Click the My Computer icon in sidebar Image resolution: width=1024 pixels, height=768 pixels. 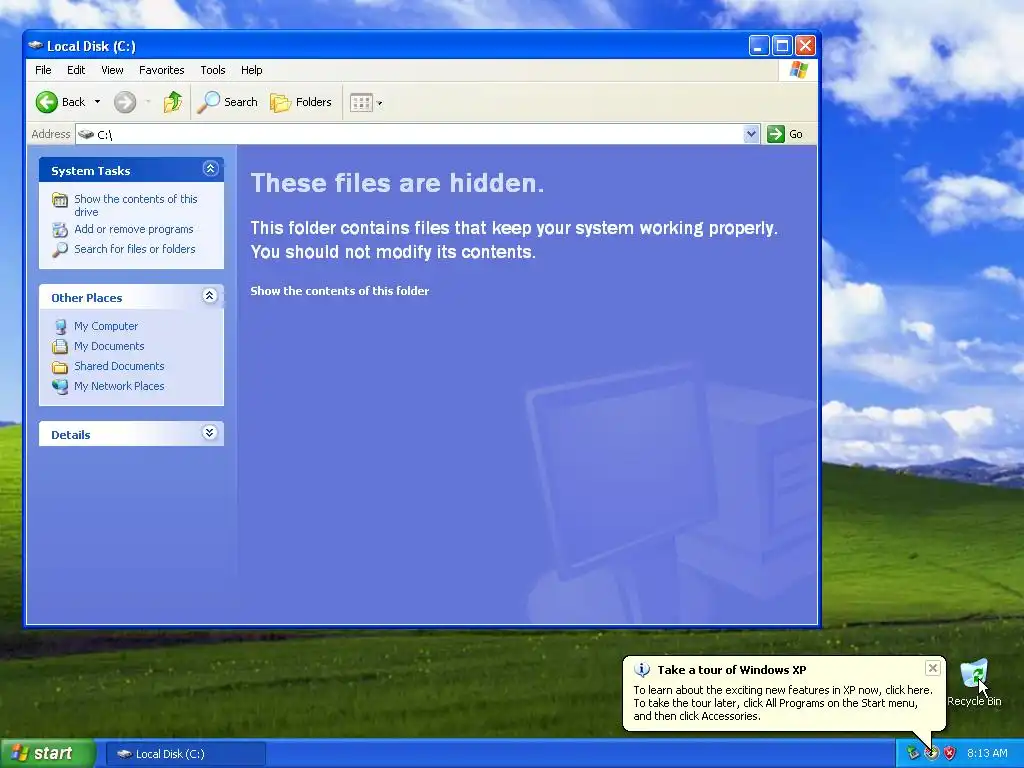[x=60, y=327]
